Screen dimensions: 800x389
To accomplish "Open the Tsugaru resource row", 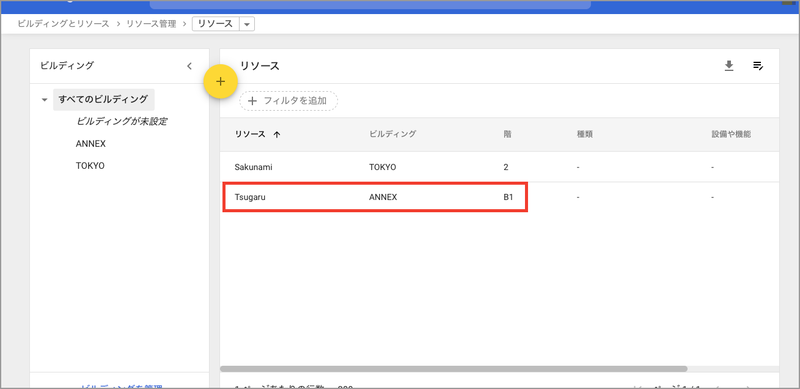I will pos(499,197).
